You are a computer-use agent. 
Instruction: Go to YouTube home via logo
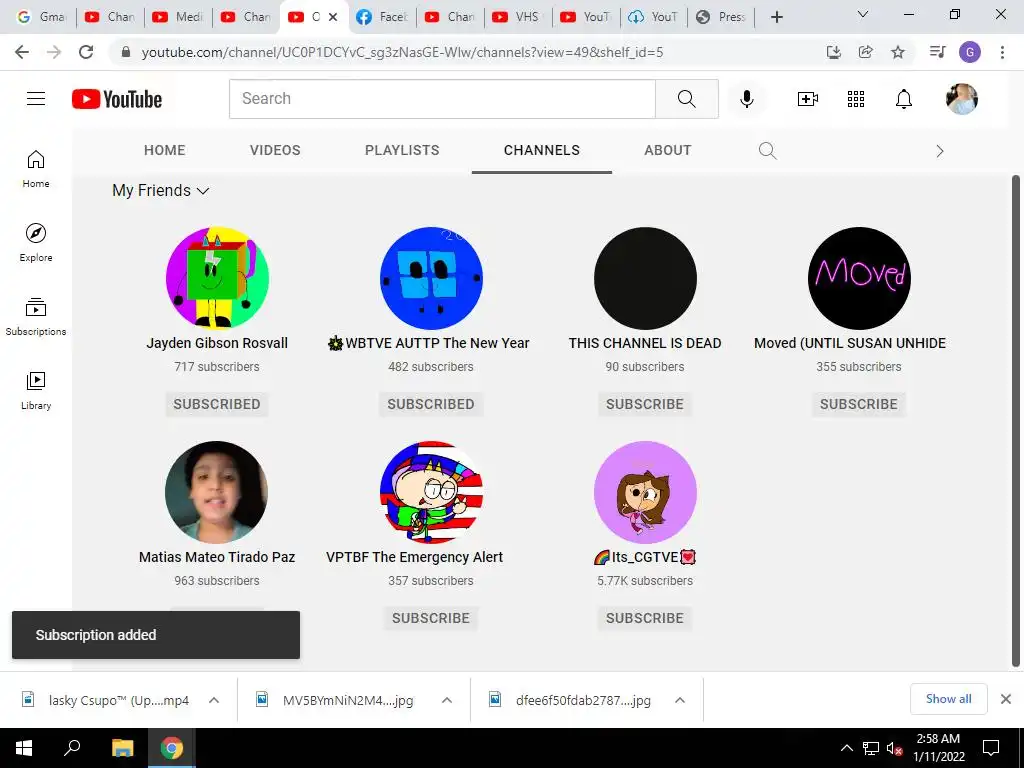point(117,99)
